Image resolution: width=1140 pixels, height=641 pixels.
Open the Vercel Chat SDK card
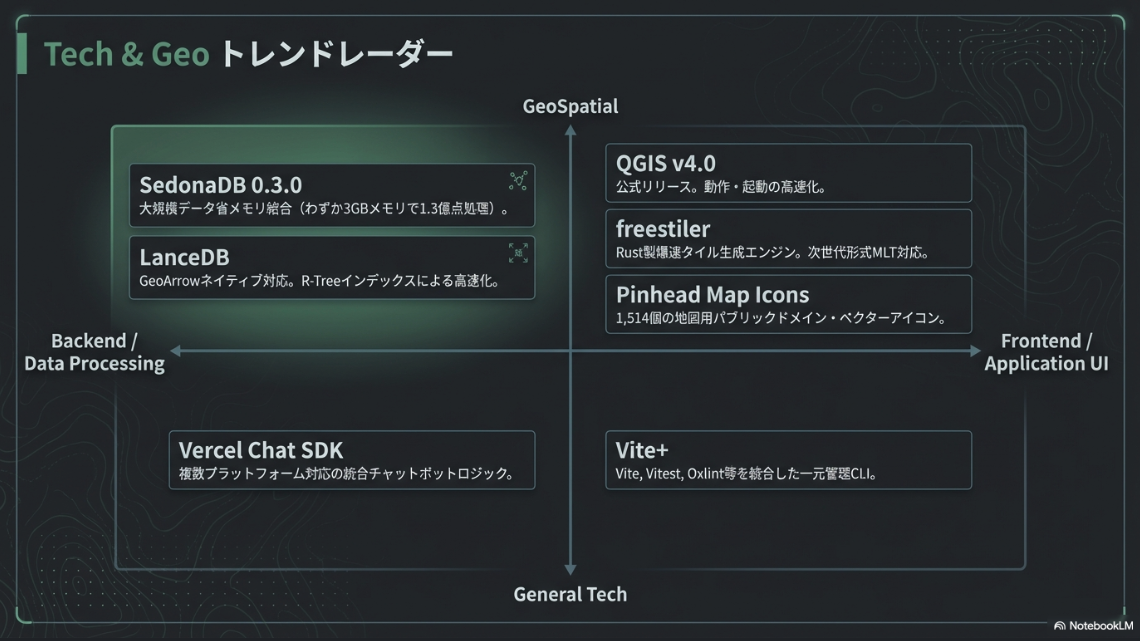tap(351, 460)
